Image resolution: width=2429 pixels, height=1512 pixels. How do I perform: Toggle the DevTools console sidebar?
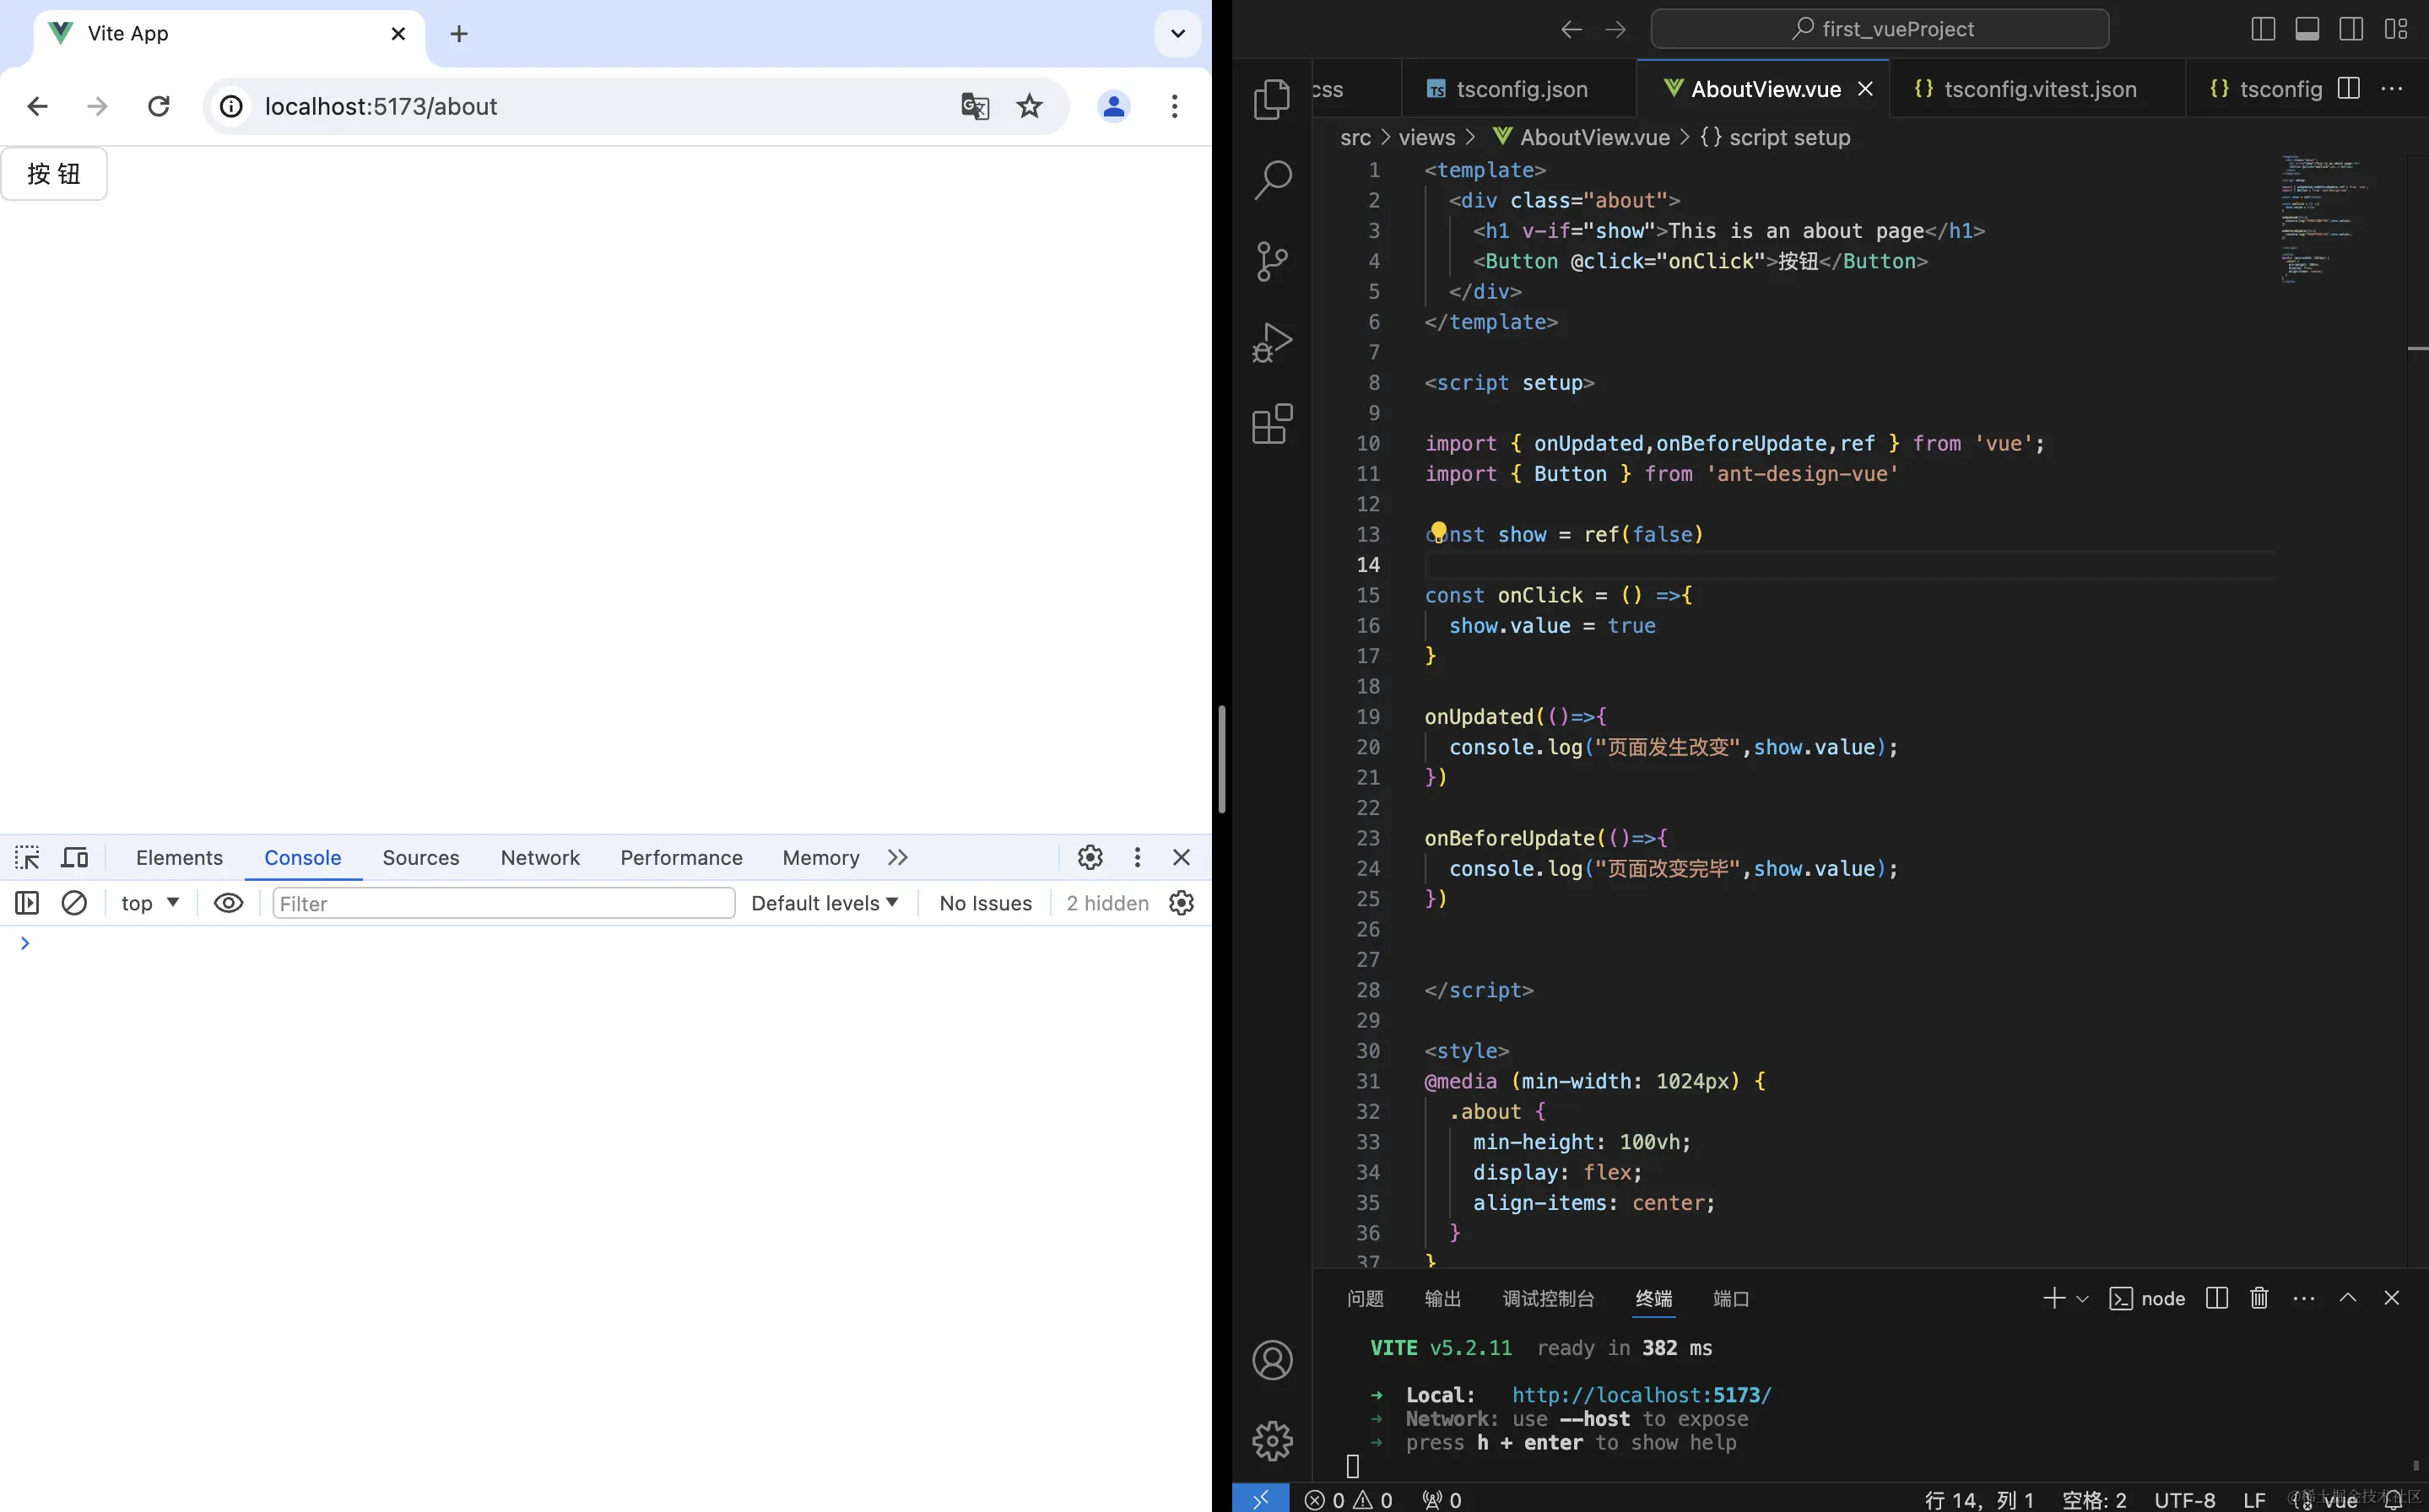coord(27,903)
